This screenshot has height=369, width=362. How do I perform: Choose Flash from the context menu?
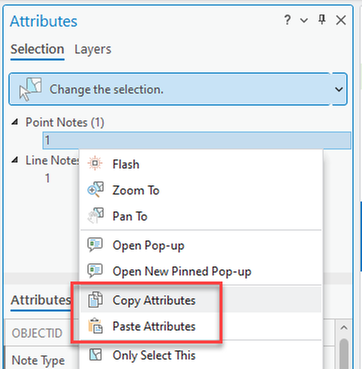click(x=201, y=164)
